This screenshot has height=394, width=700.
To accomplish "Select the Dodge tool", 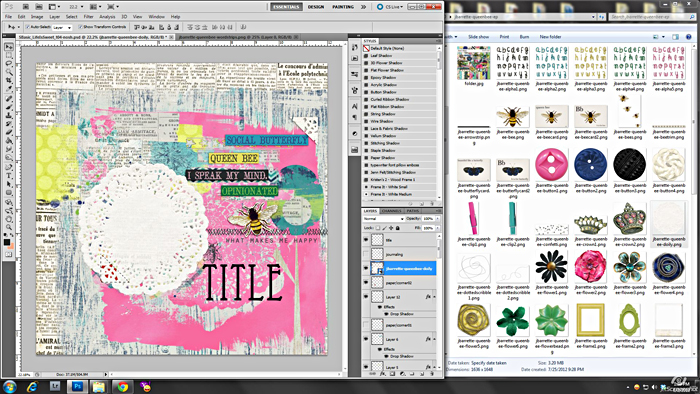I will pos(8,158).
